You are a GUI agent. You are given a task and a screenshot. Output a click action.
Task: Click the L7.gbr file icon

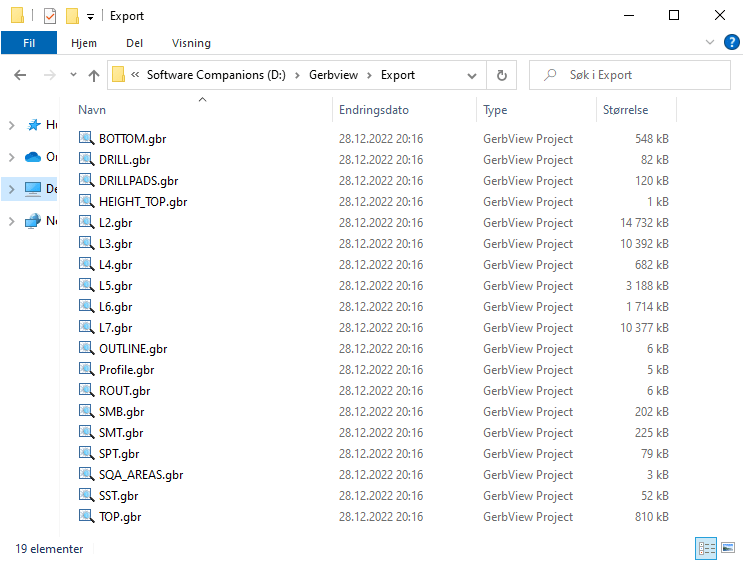coord(86,327)
